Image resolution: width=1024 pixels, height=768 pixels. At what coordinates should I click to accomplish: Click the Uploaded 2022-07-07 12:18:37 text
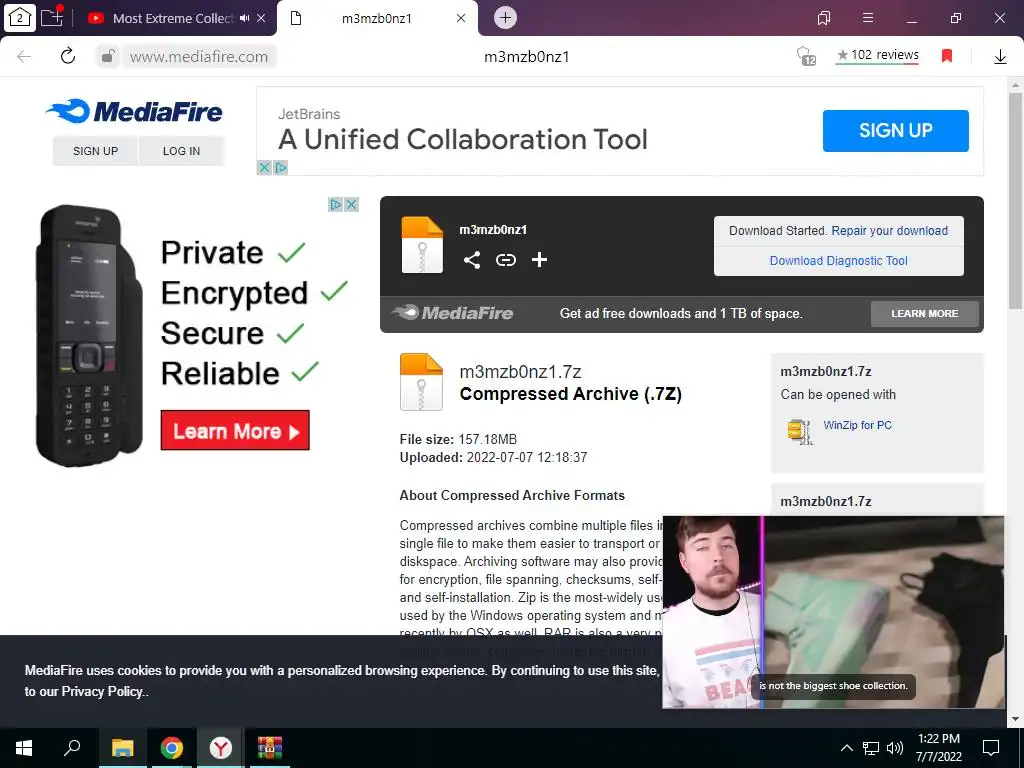point(493,457)
